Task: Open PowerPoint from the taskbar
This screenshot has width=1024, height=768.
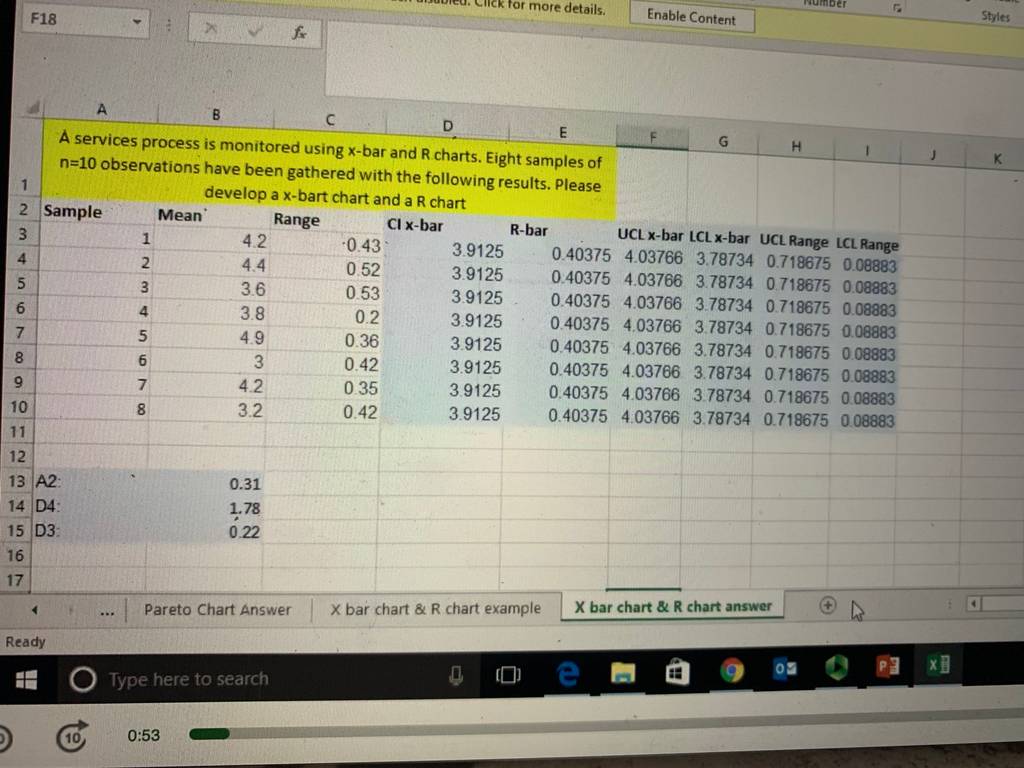Action: 888,666
